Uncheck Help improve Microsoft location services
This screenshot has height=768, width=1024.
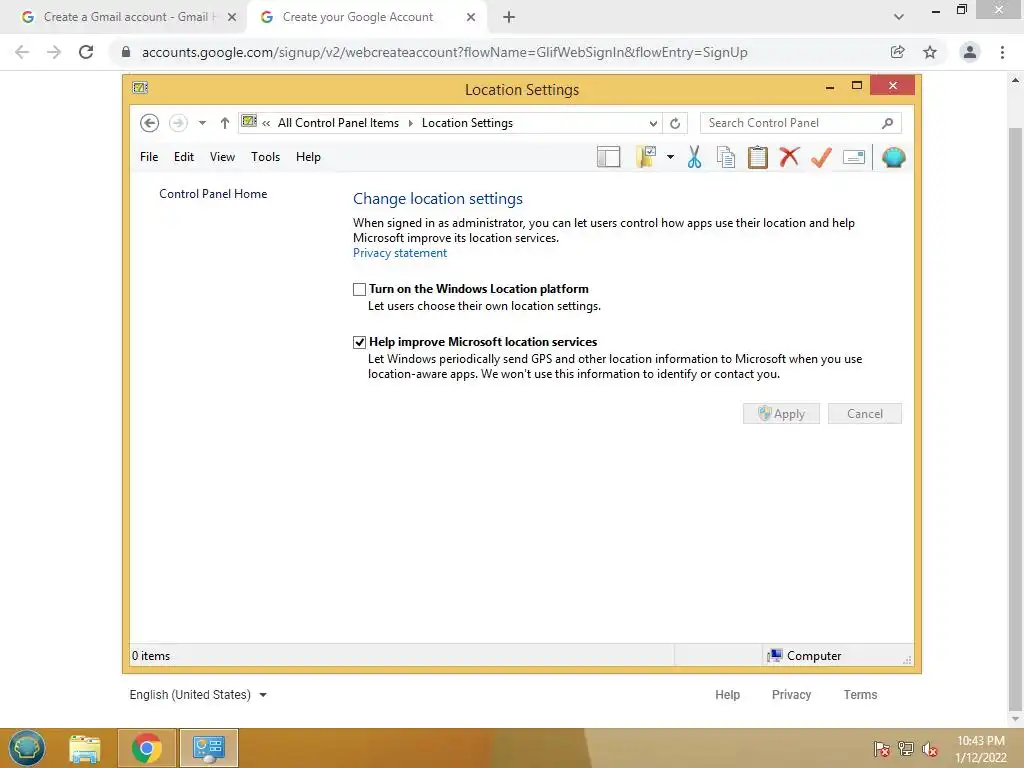pyautogui.click(x=359, y=342)
